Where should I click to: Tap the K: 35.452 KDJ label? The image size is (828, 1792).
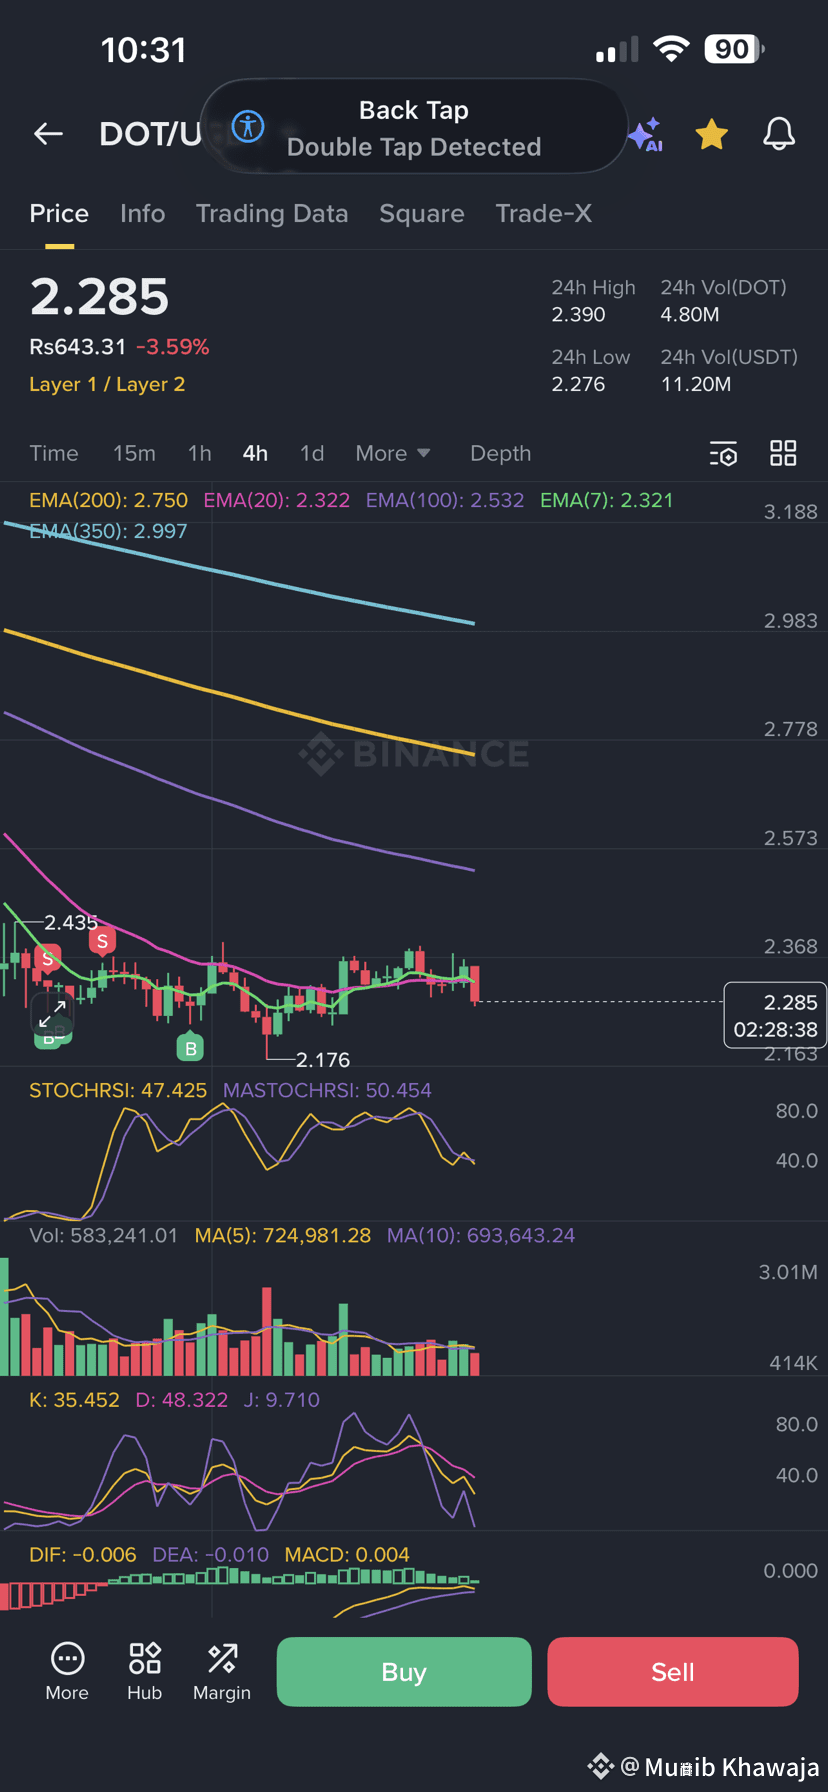pyautogui.click(x=74, y=1400)
